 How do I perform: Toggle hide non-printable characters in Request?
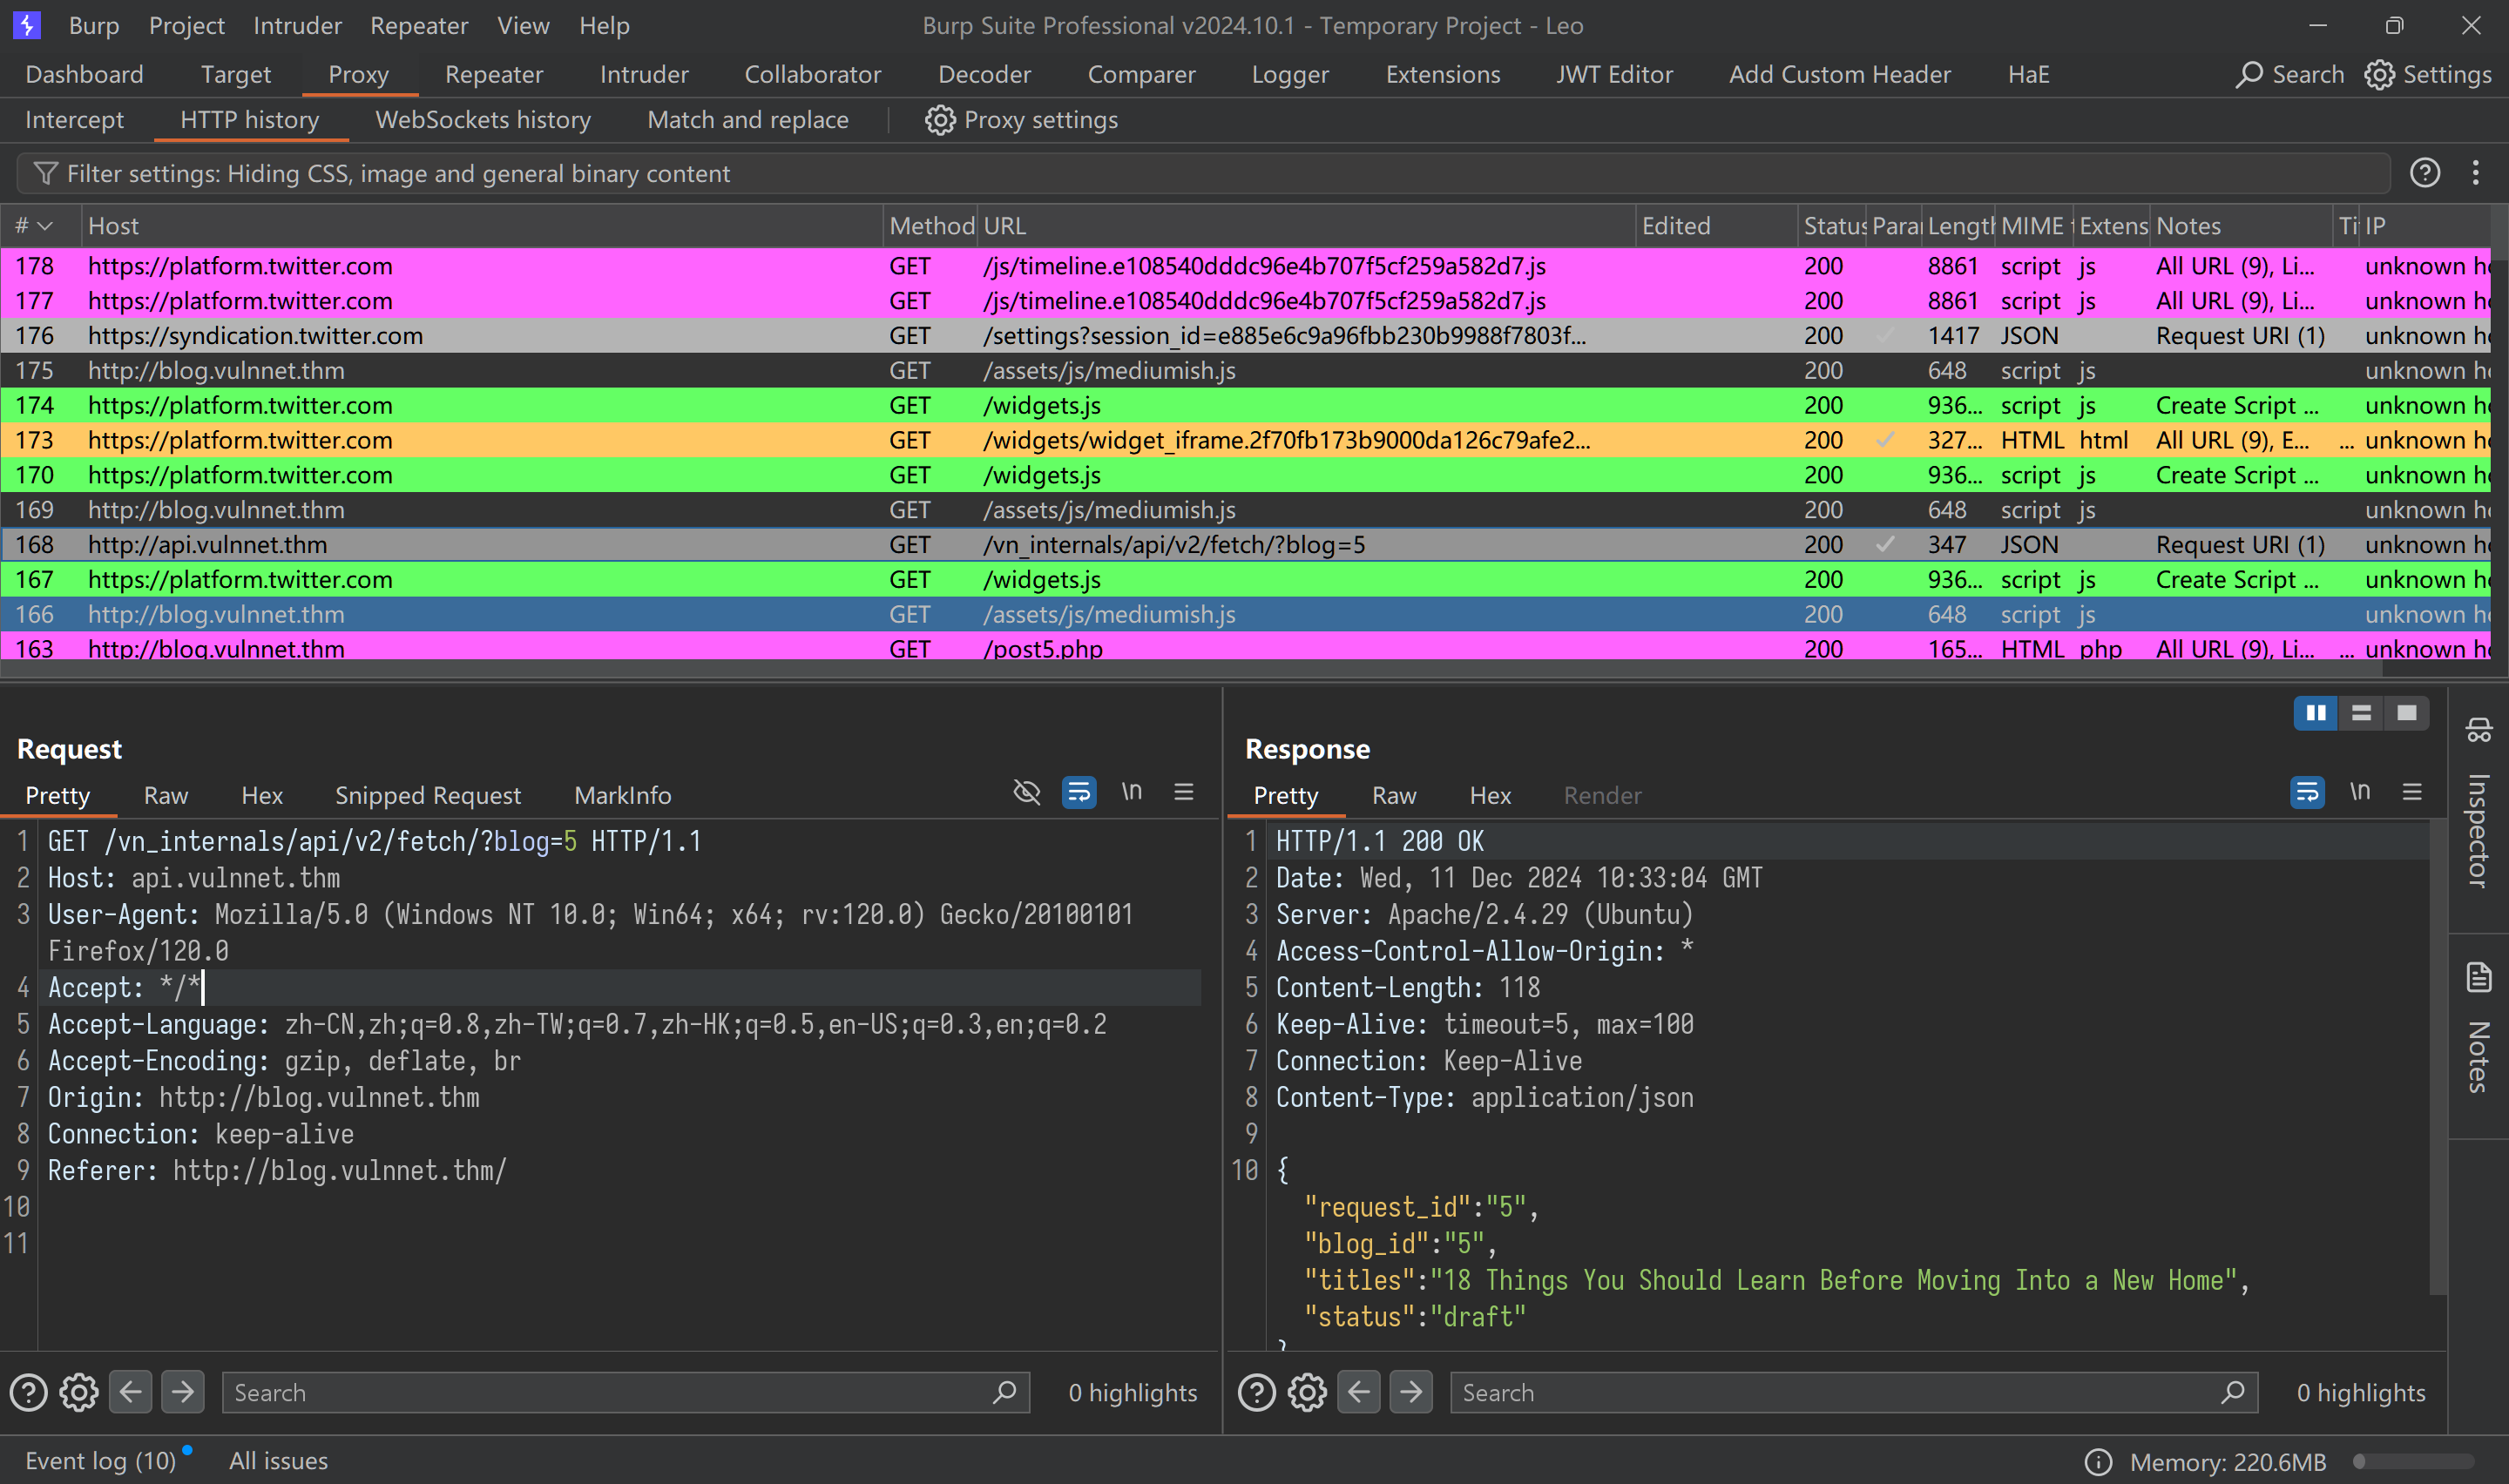(1027, 793)
